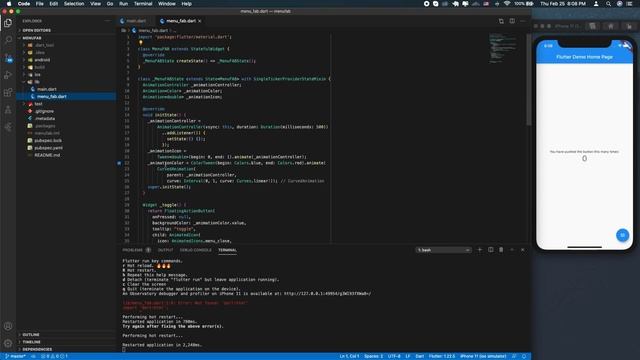Expand the OPEN EDITORS section
The height and width of the screenshot is (360, 640).
tap(37, 31)
